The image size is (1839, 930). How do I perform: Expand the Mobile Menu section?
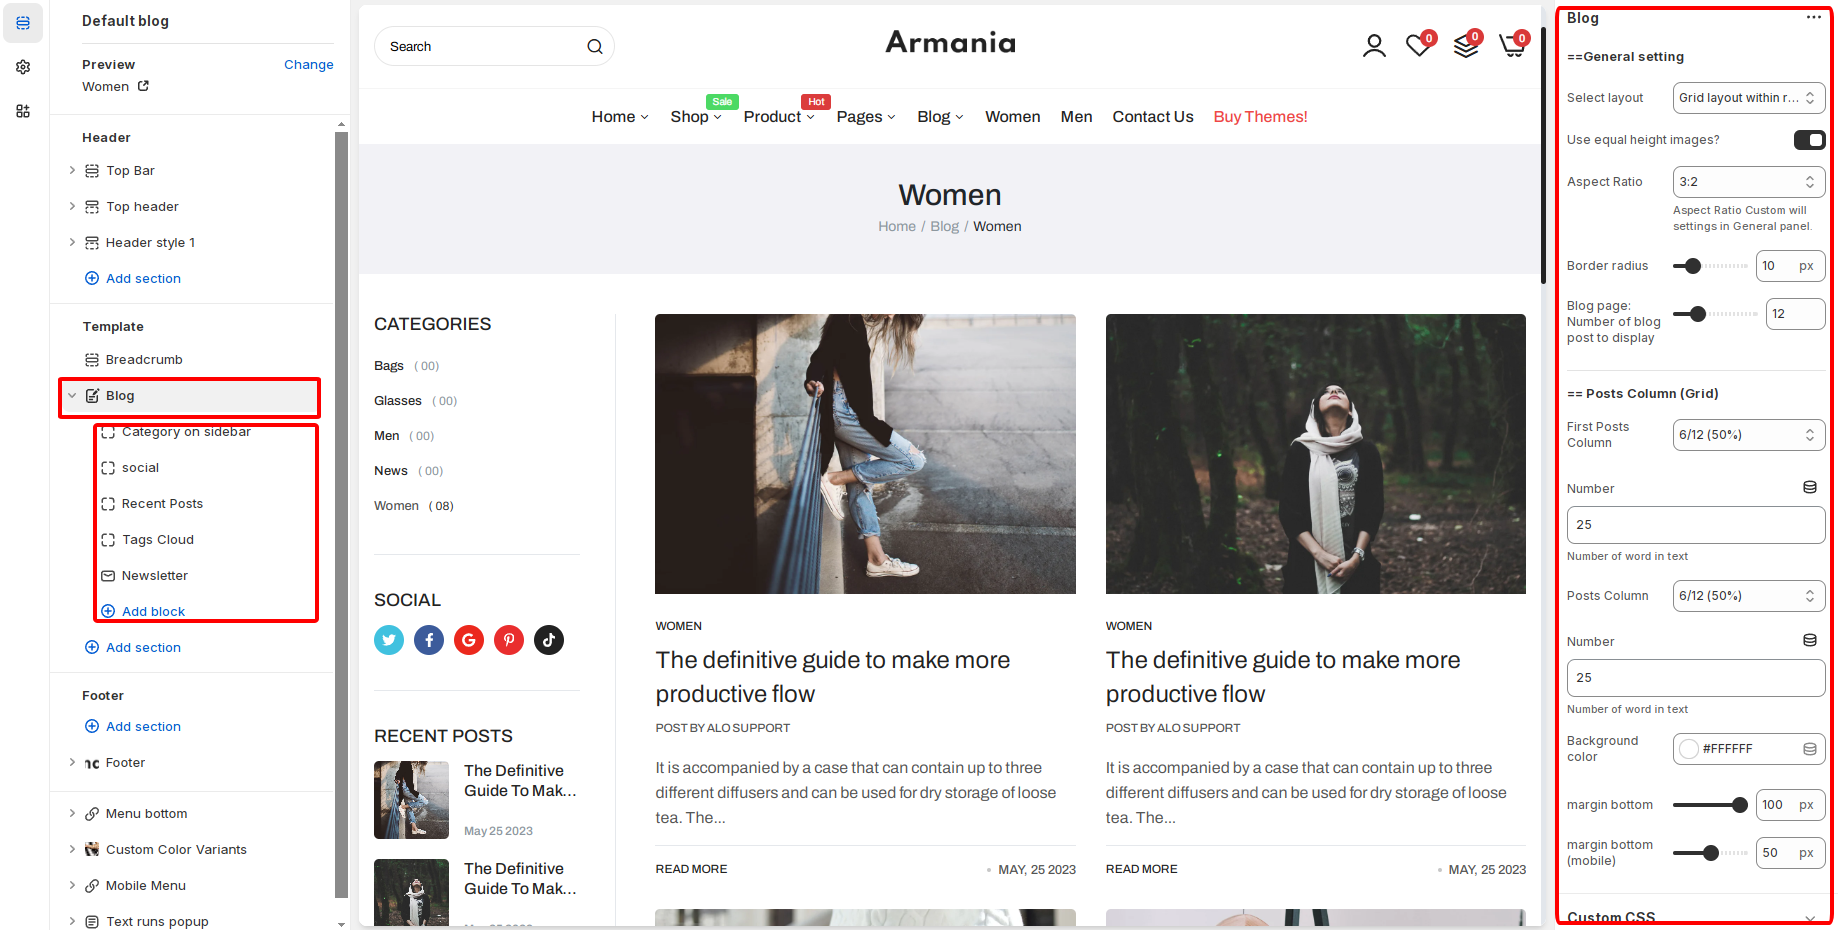(x=72, y=886)
